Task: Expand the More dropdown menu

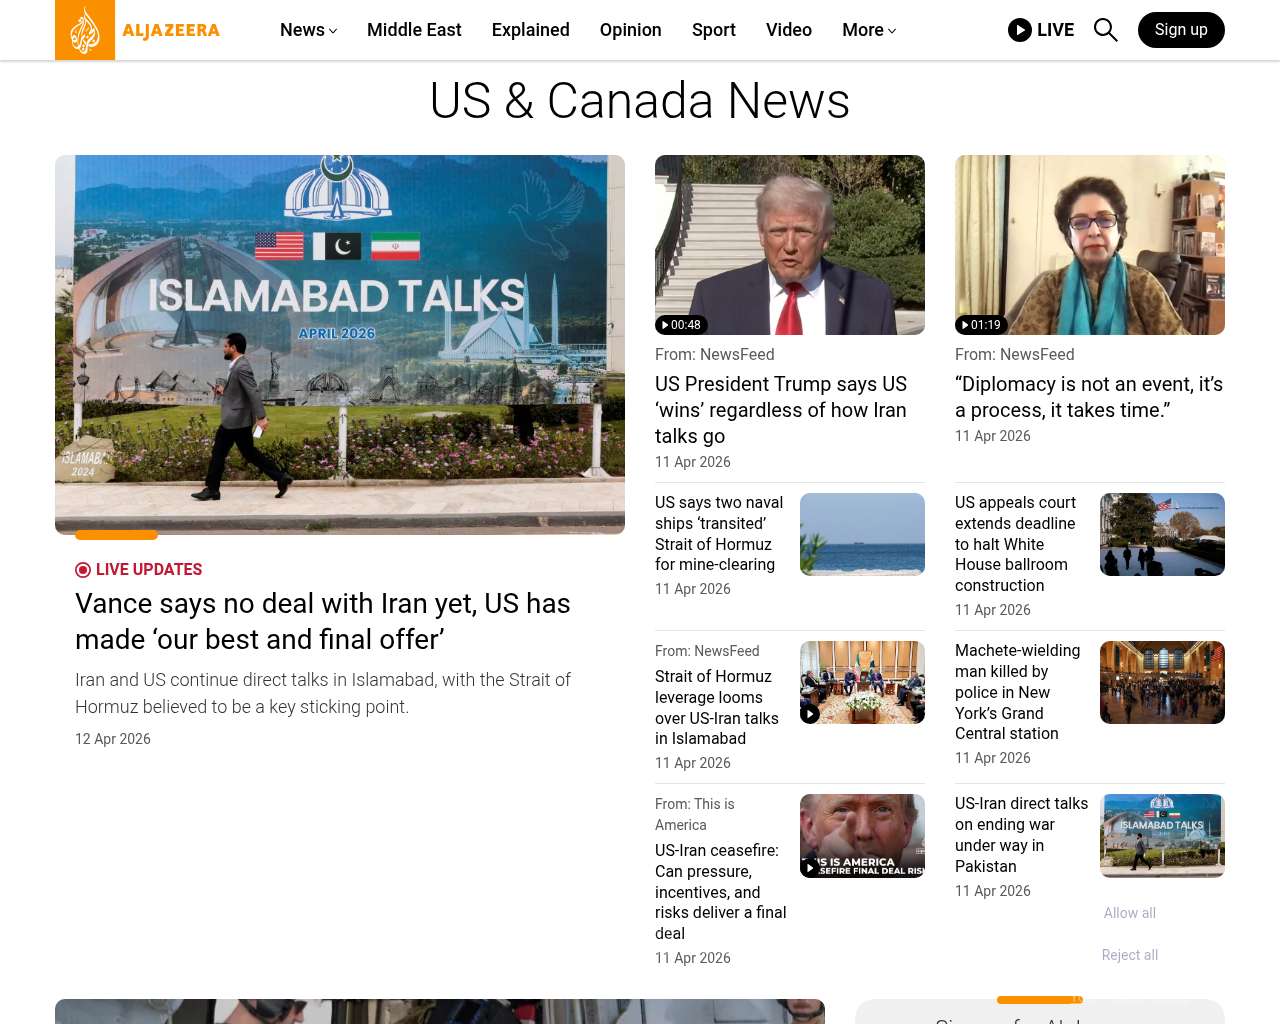Action: point(868,30)
